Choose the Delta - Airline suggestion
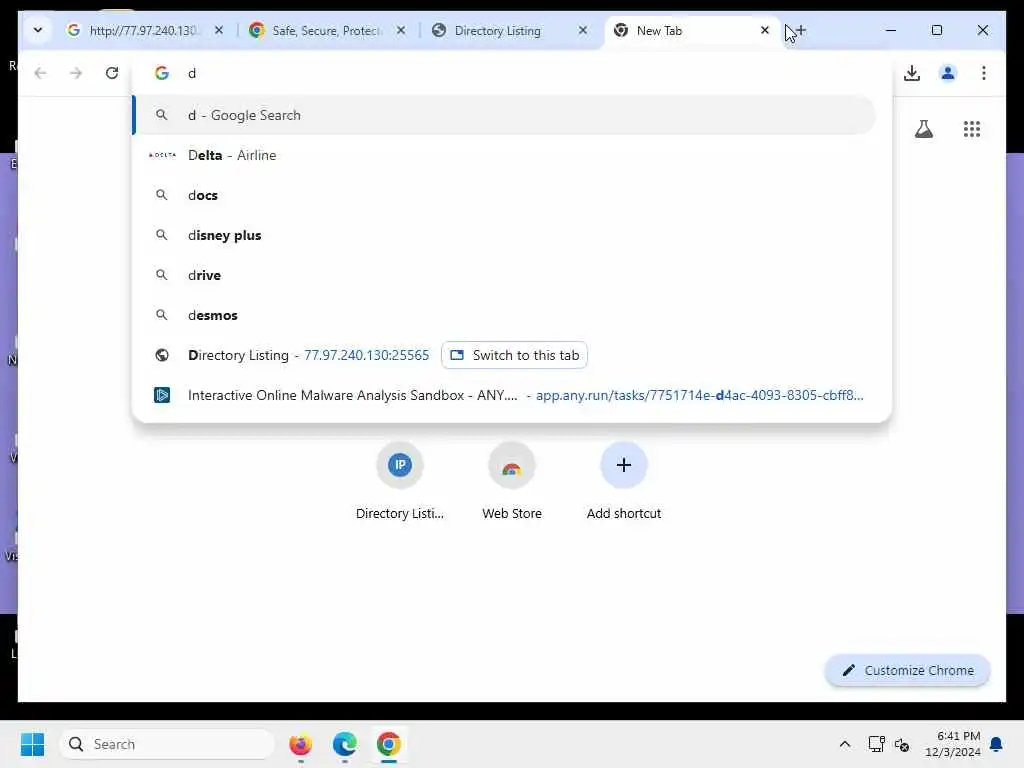This screenshot has height=768, width=1024. 504,155
